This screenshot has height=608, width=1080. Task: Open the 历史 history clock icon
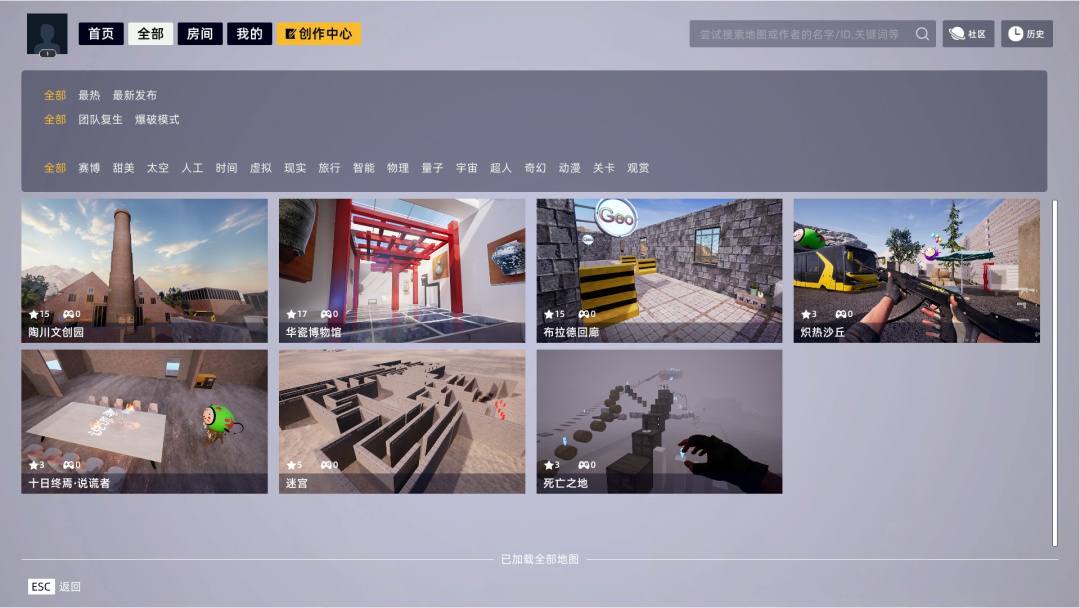1015,34
